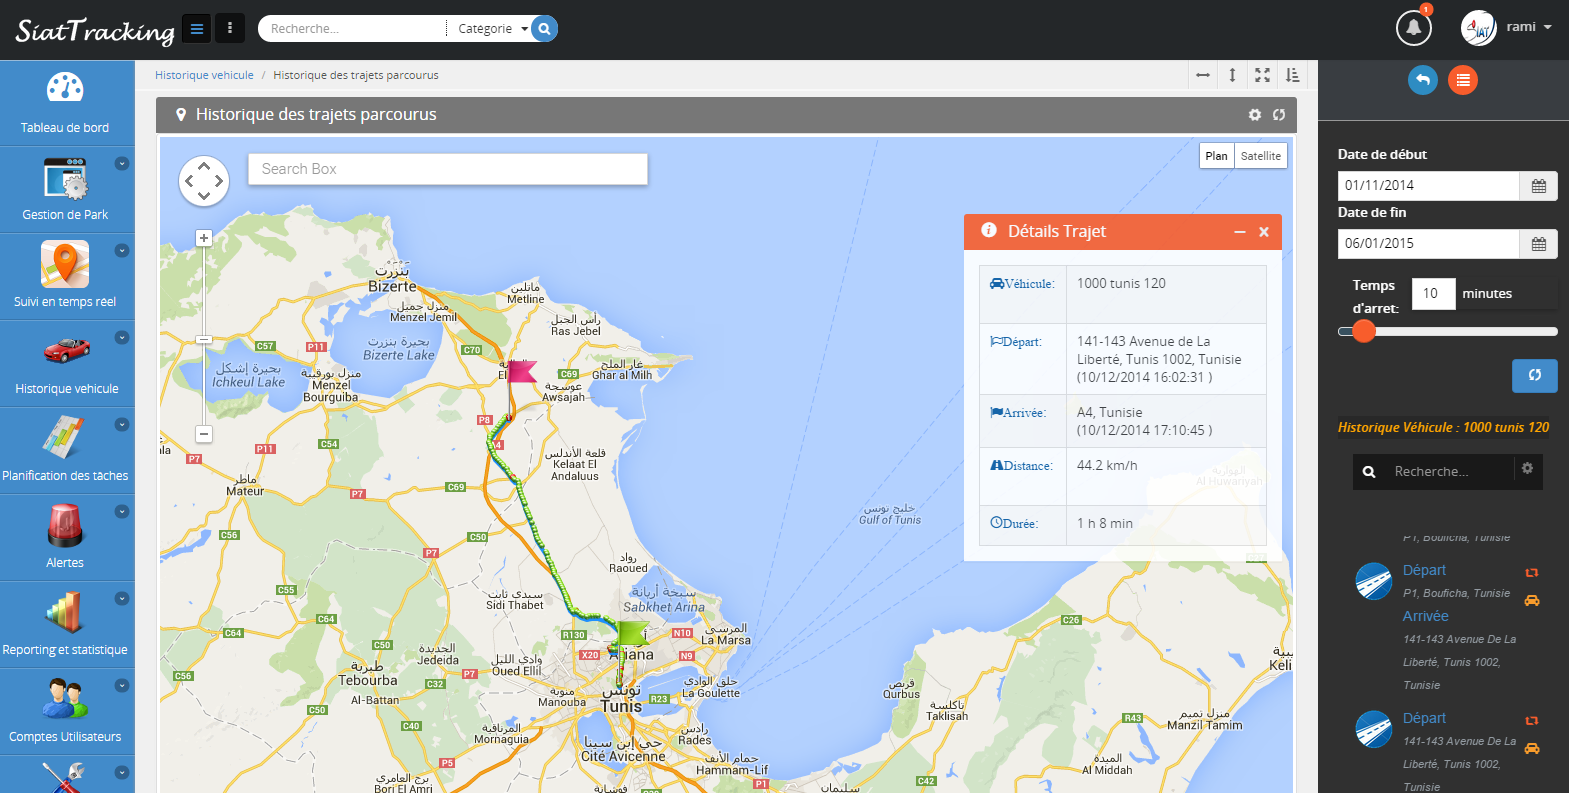Focus the Recherche field in top bar

(x=352, y=29)
